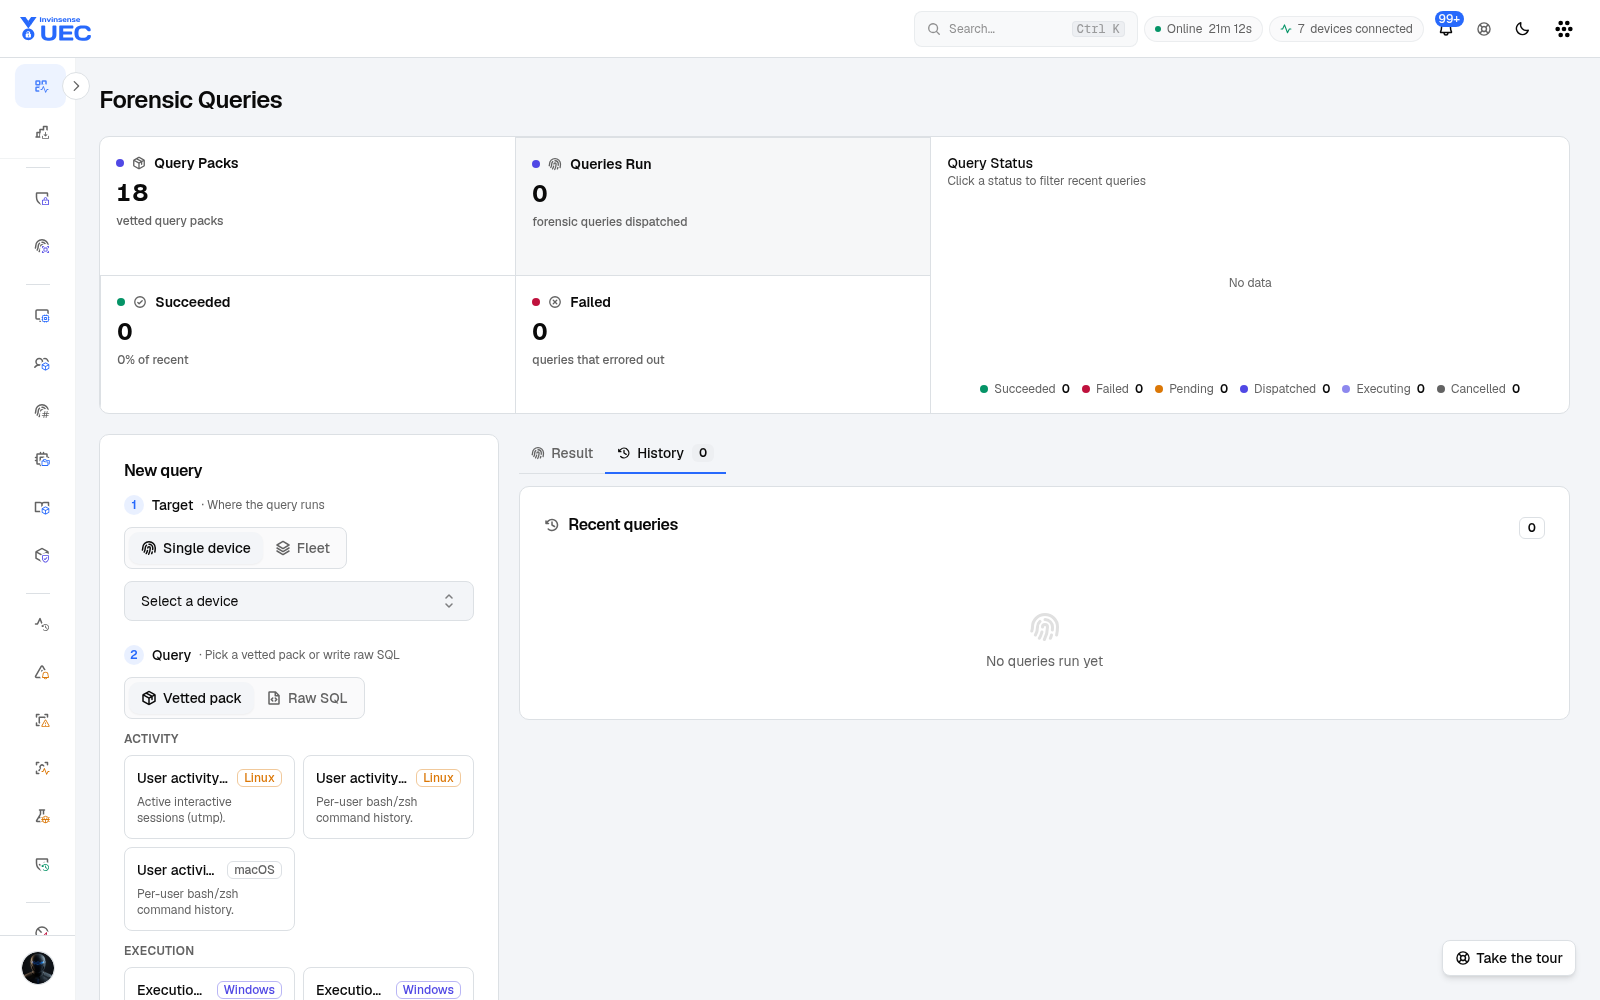Filter query status by Failed
Viewport: 1600px width, 1000px height.
1112,389
